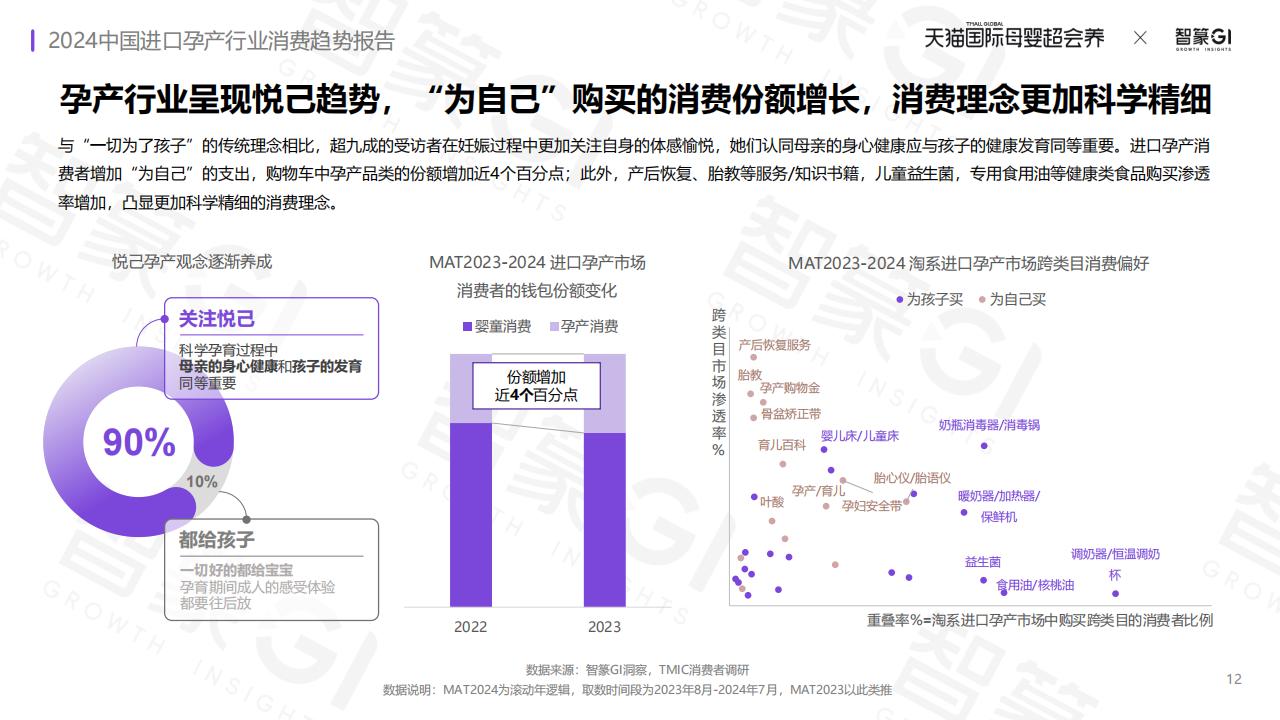
Task: Click the 2022 bar axis label
Action: pyautogui.click(x=470, y=627)
